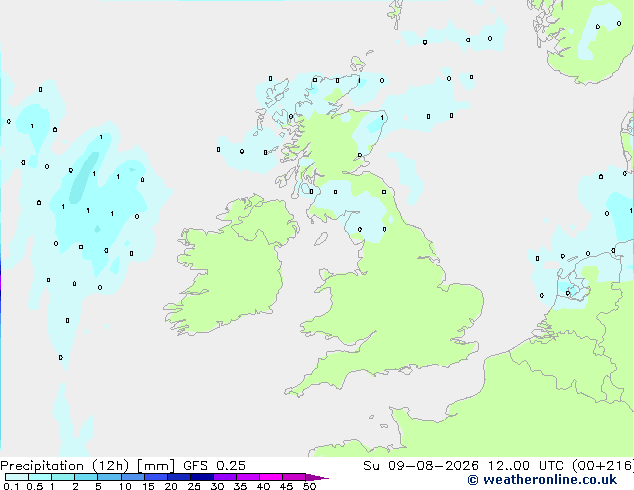Click the '12..00 UTC' time text
This screenshot has height=490, width=634.
click(x=525, y=466)
